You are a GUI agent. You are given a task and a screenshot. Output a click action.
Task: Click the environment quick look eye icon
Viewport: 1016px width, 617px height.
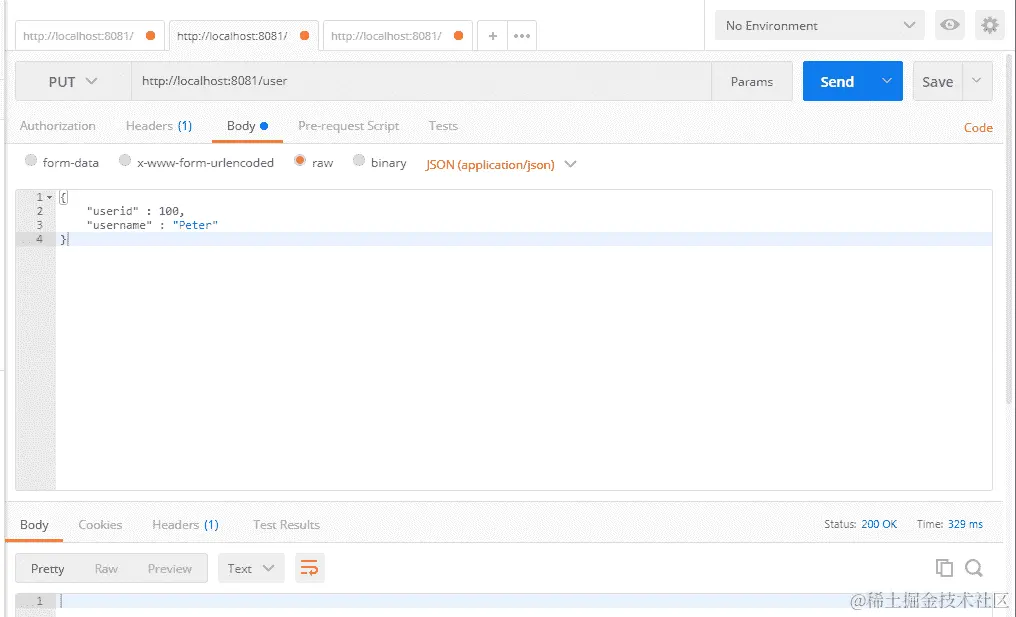tap(950, 25)
